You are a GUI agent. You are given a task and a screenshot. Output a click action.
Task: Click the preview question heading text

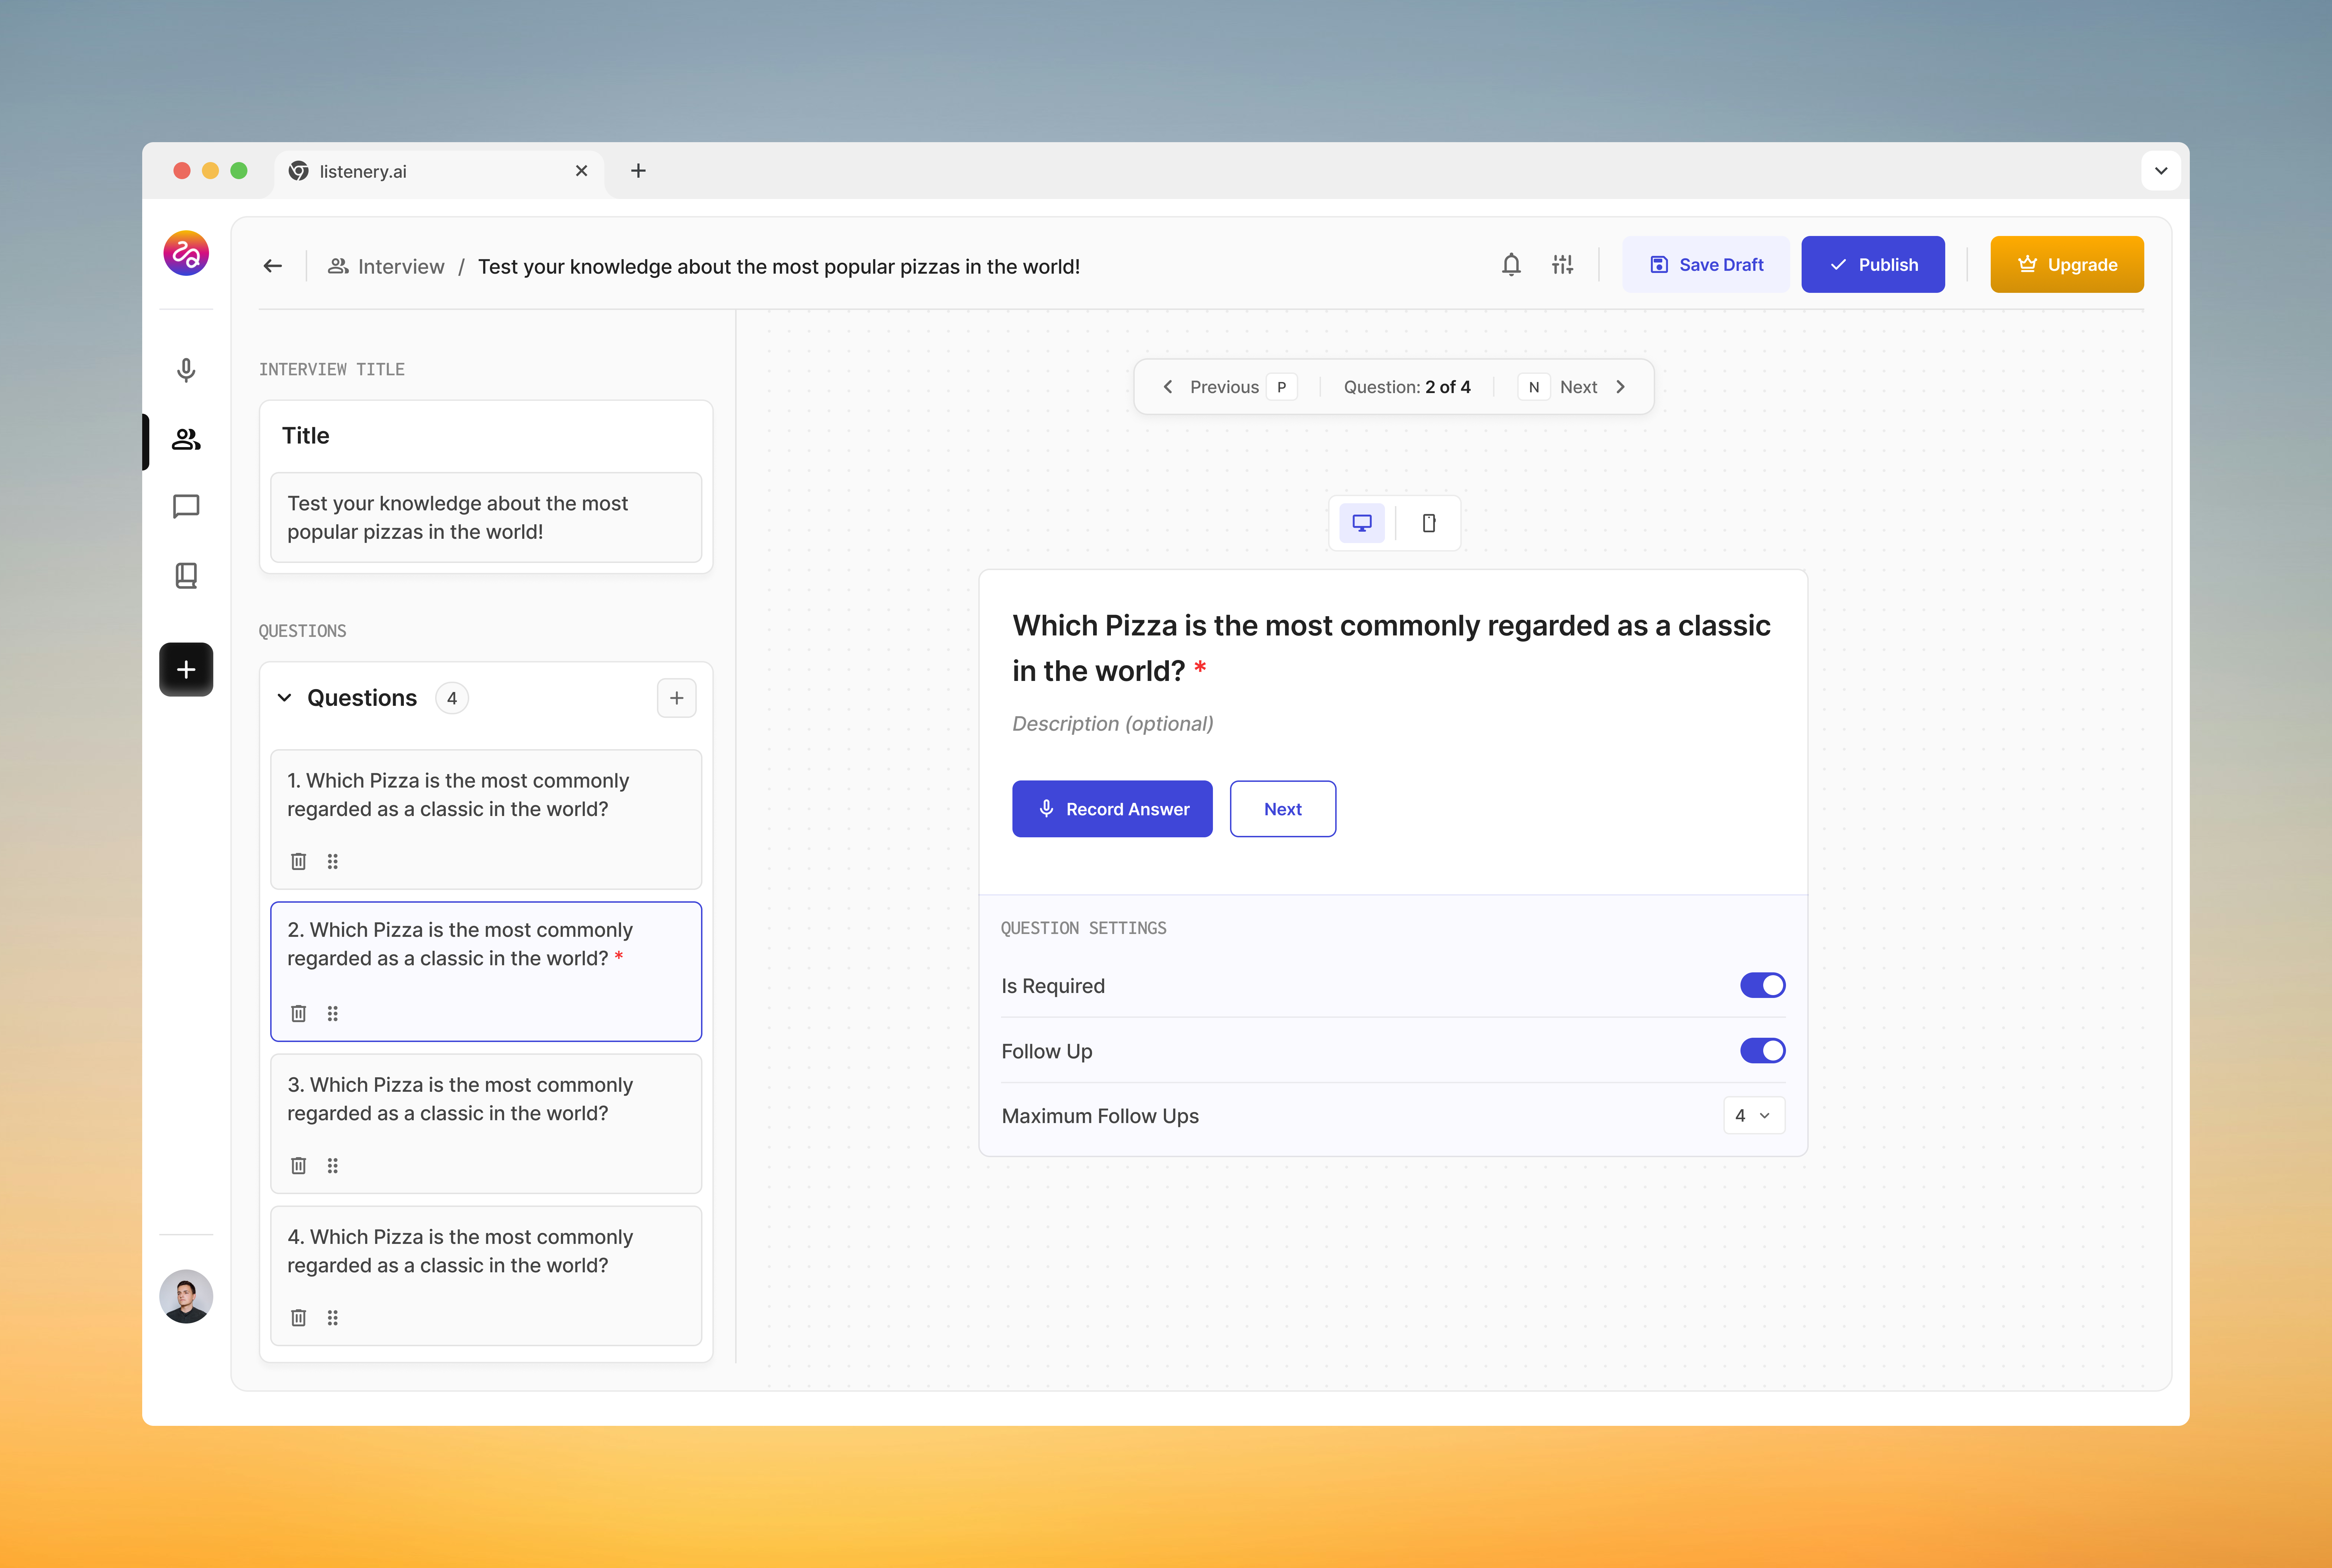click(x=1391, y=648)
